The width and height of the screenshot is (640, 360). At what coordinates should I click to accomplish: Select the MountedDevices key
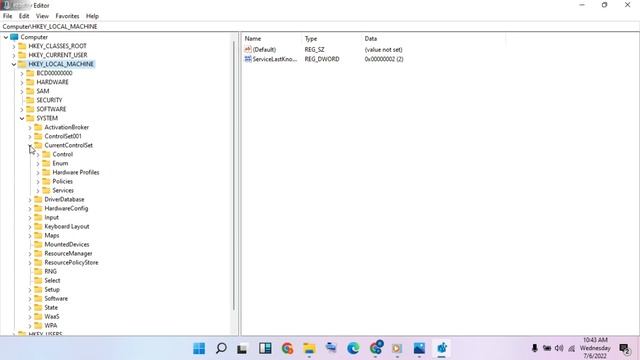(x=67, y=244)
